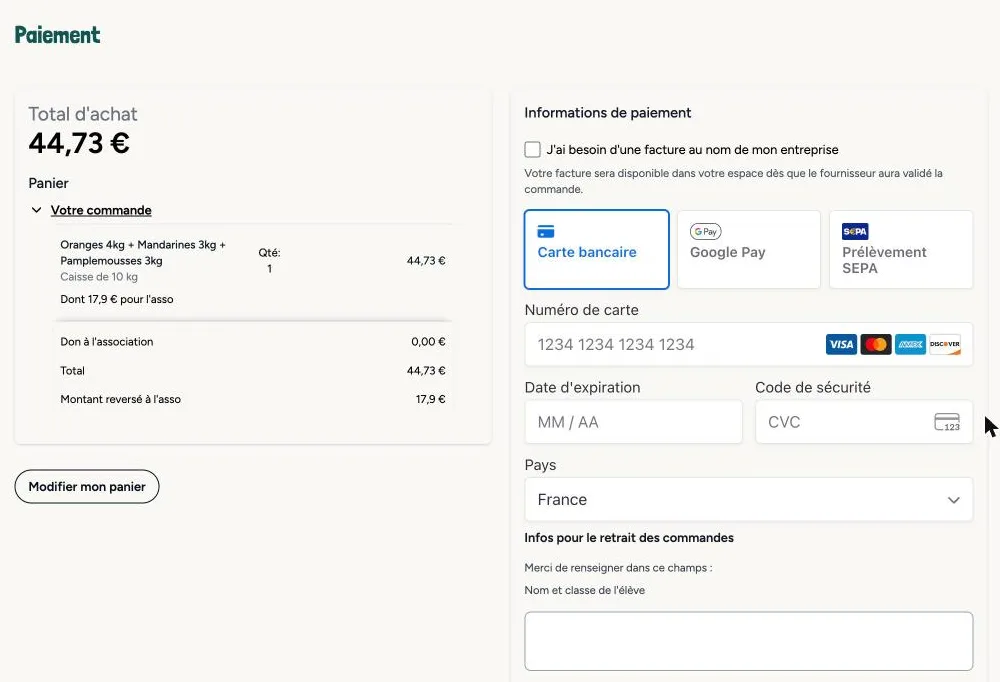Image resolution: width=1000 pixels, height=682 pixels.
Task: Select the Google Pay payment tab
Action: [749, 249]
